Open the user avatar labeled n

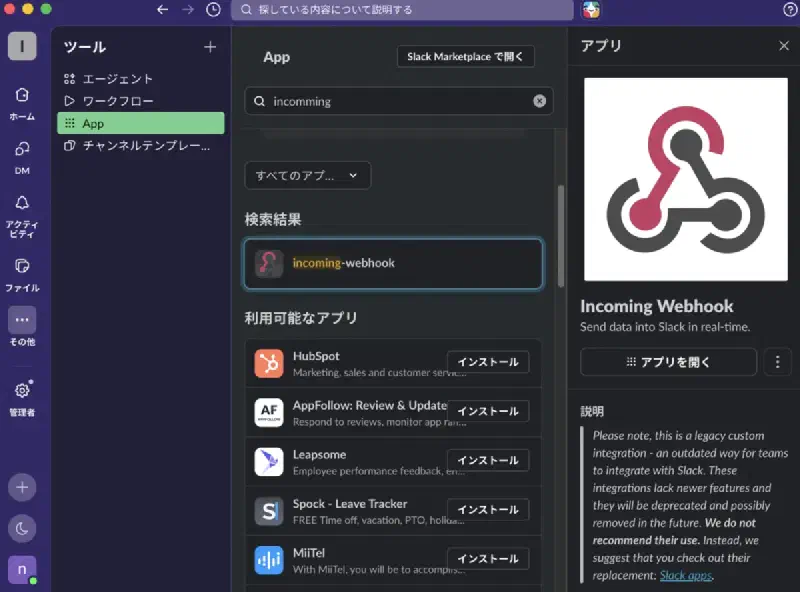[x=22, y=570]
